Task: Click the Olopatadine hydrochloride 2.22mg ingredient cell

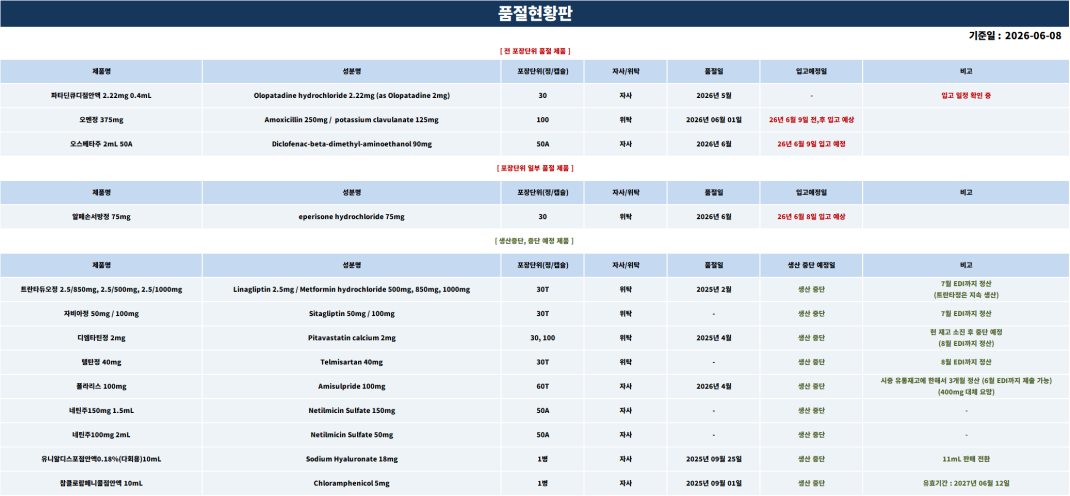Action: point(351,96)
